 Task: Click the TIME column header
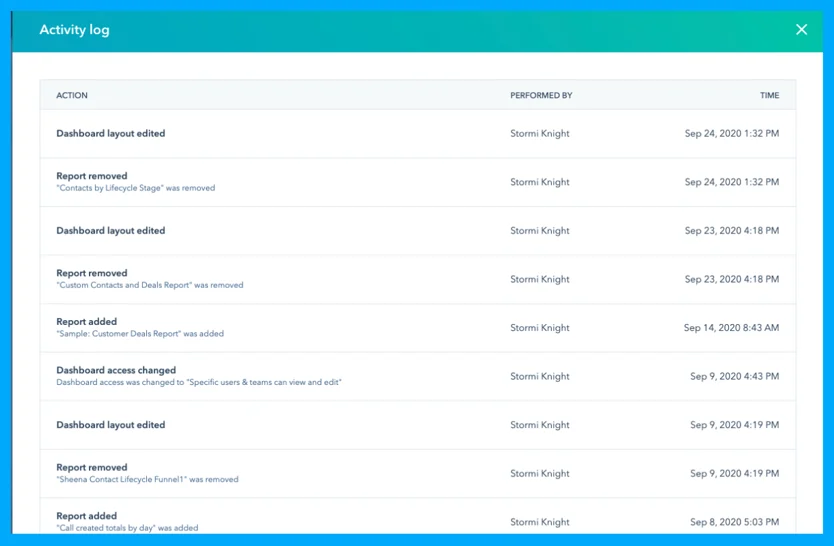point(769,95)
